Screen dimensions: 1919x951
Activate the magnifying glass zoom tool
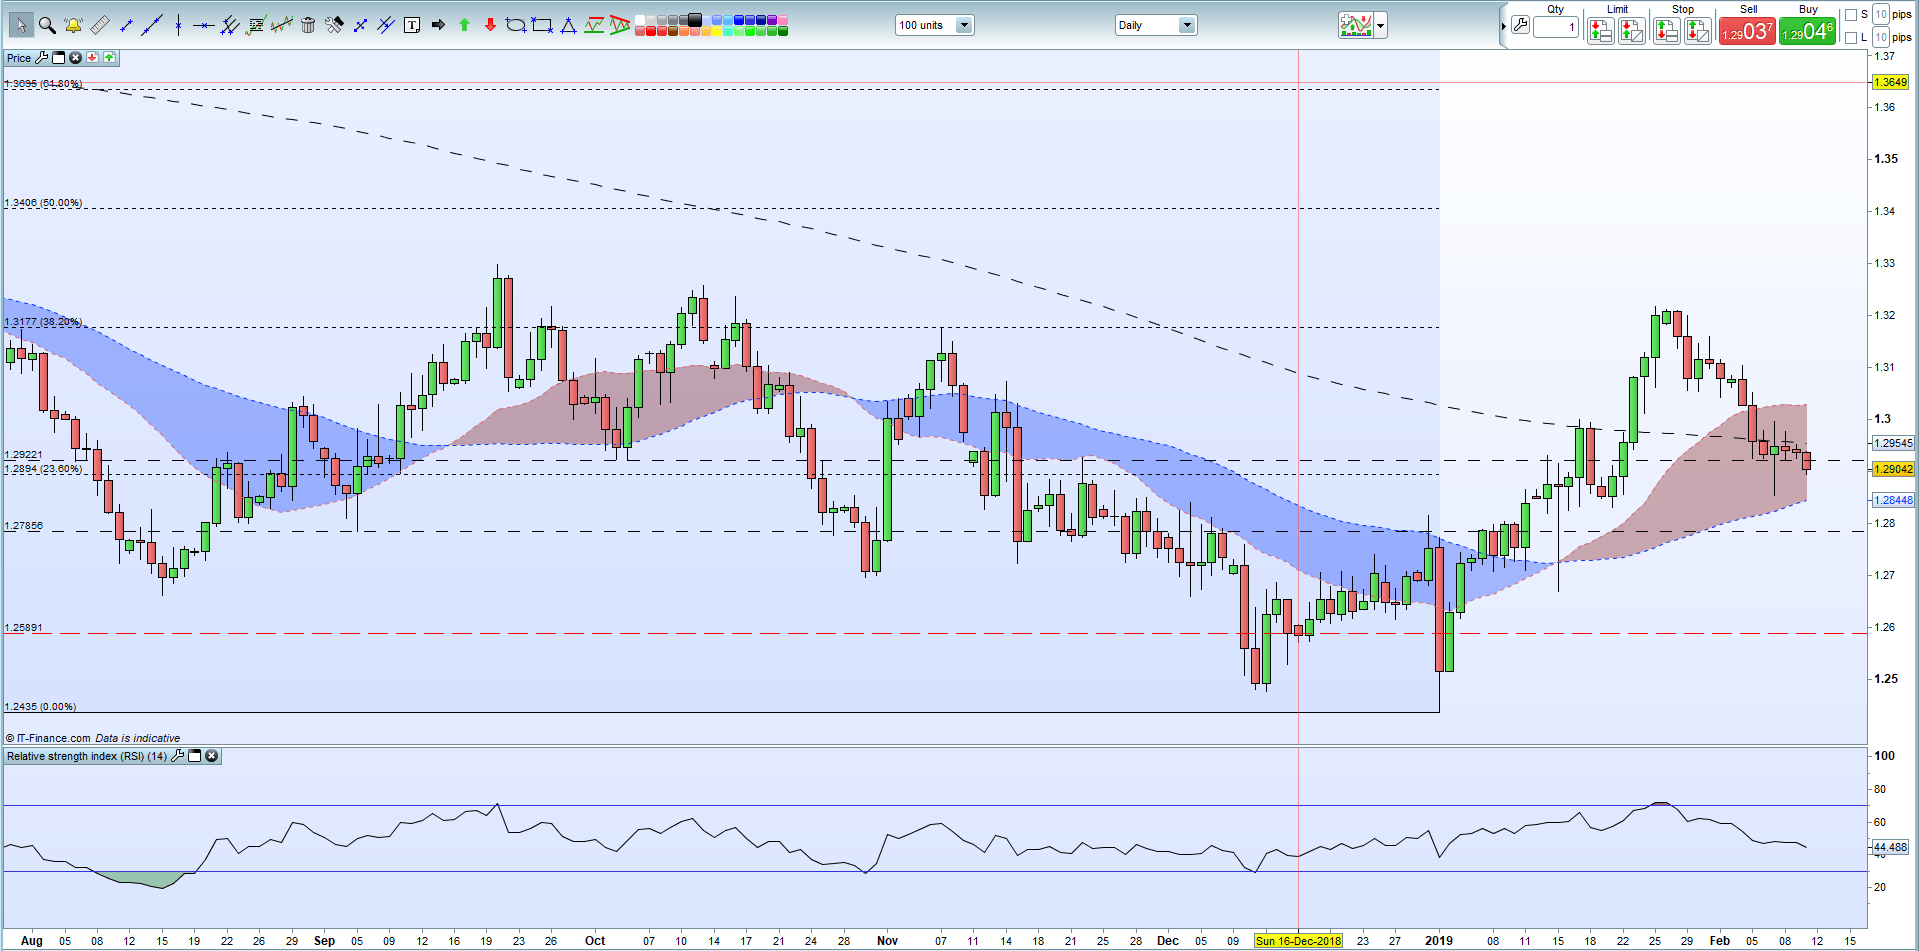pyautogui.click(x=47, y=25)
